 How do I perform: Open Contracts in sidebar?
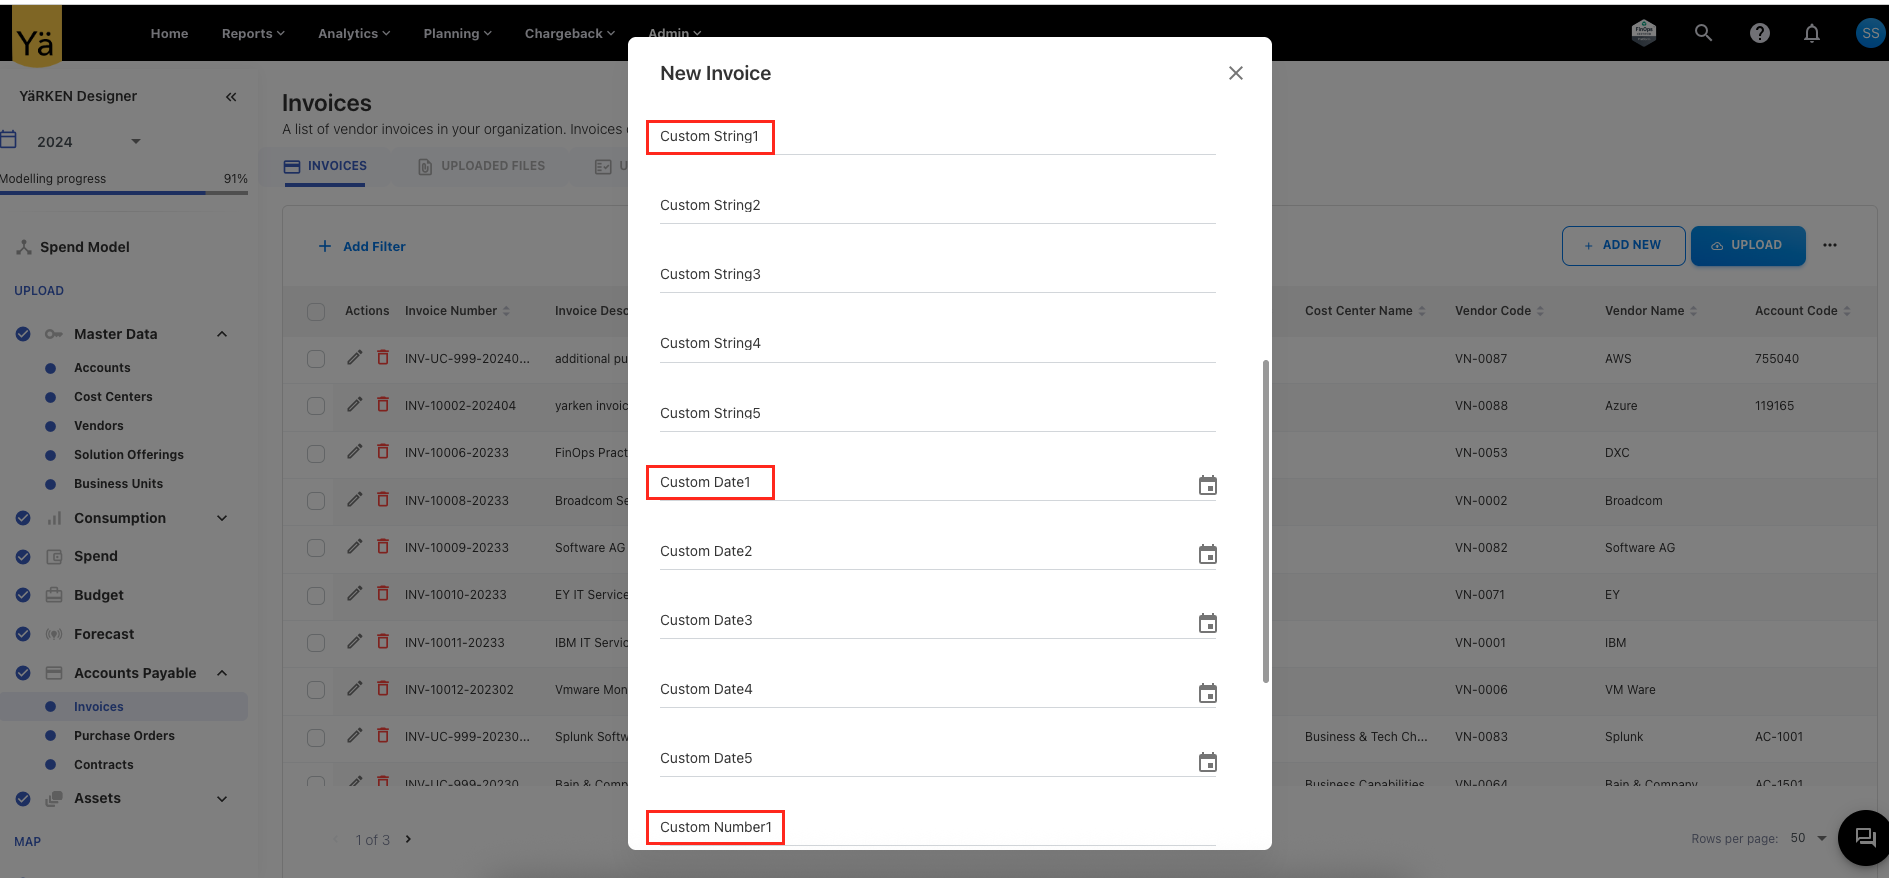103,765
